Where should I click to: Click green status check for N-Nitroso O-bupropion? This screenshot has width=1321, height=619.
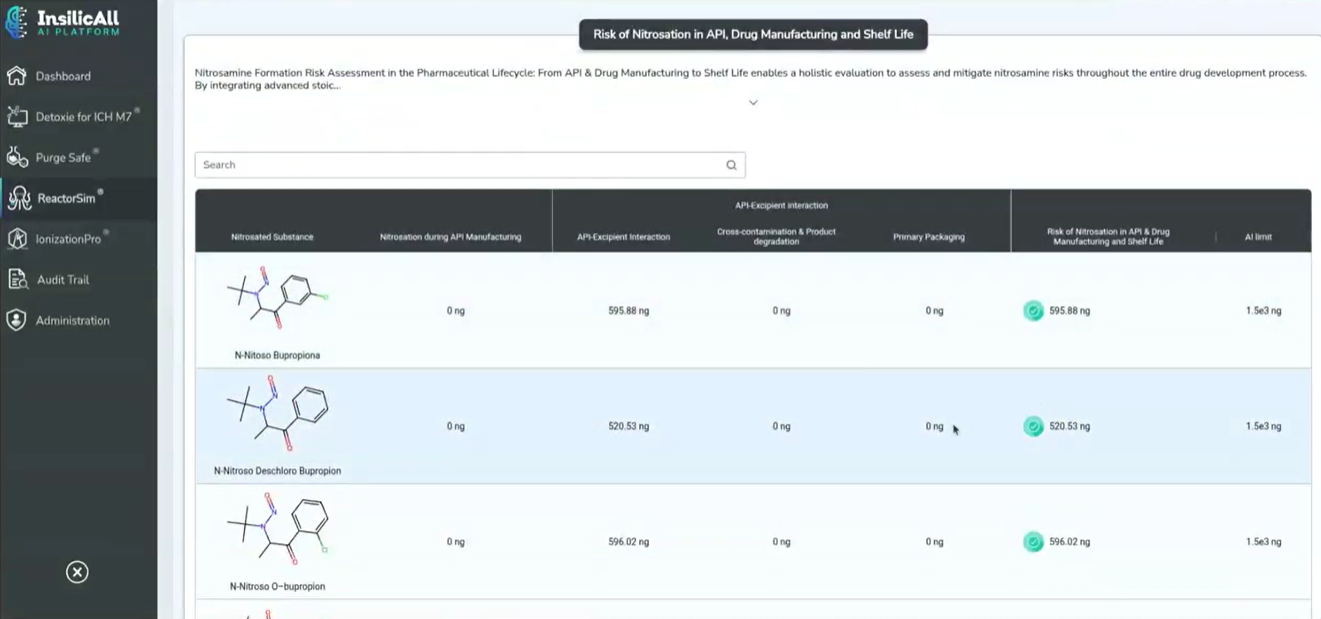tap(1033, 542)
